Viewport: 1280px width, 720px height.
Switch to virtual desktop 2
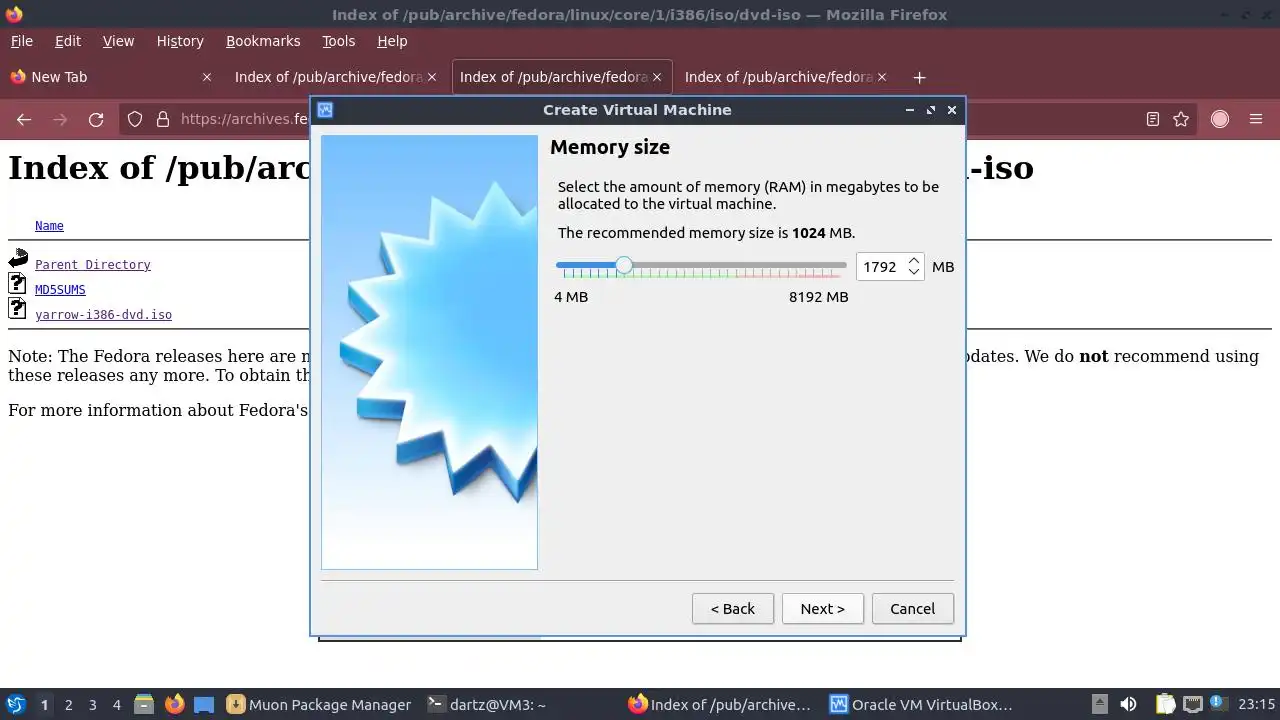click(68, 705)
